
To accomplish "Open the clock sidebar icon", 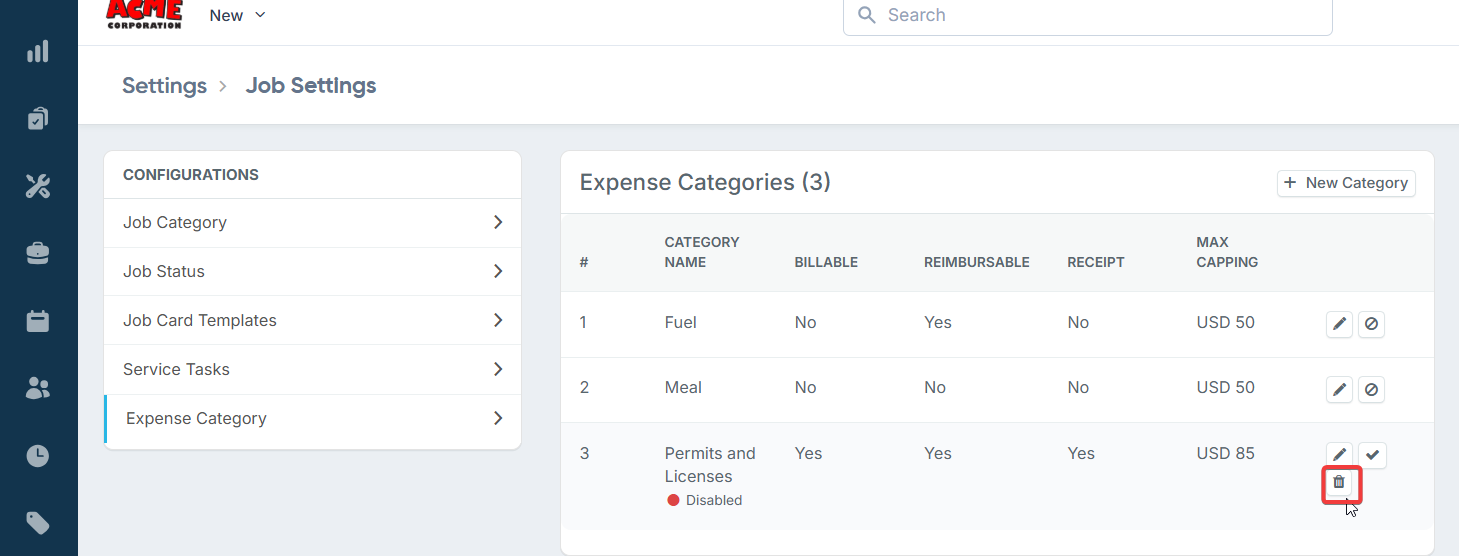I will (x=38, y=456).
